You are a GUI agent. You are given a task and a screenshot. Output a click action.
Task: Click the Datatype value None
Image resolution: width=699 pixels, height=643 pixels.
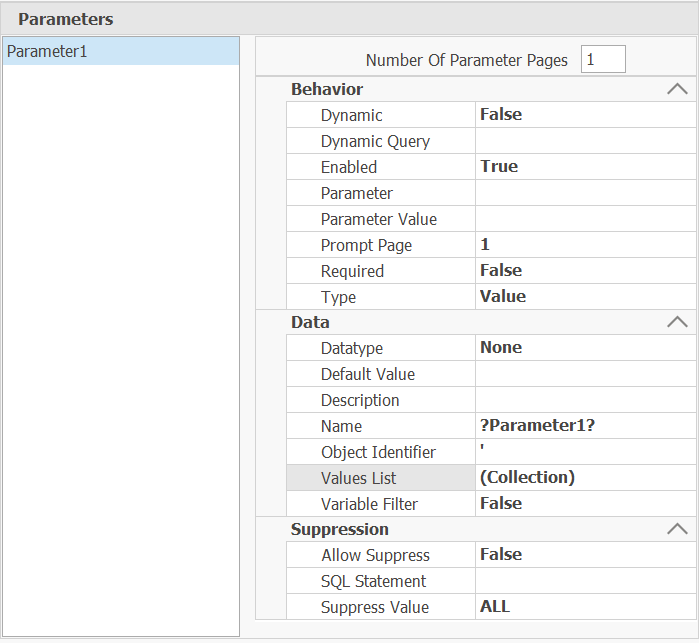pos(585,348)
